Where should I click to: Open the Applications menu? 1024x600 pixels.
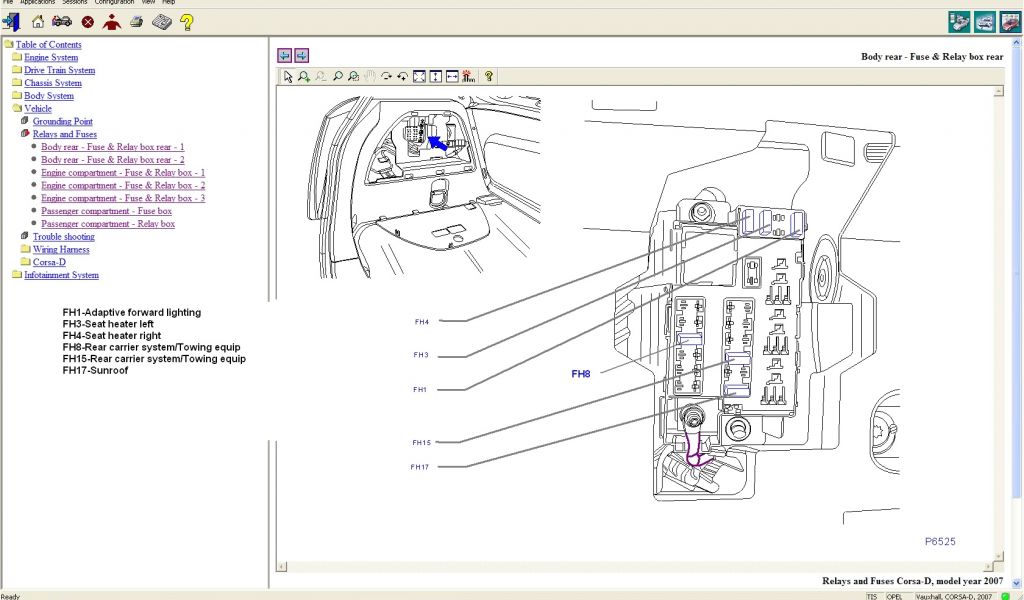click(x=38, y=3)
